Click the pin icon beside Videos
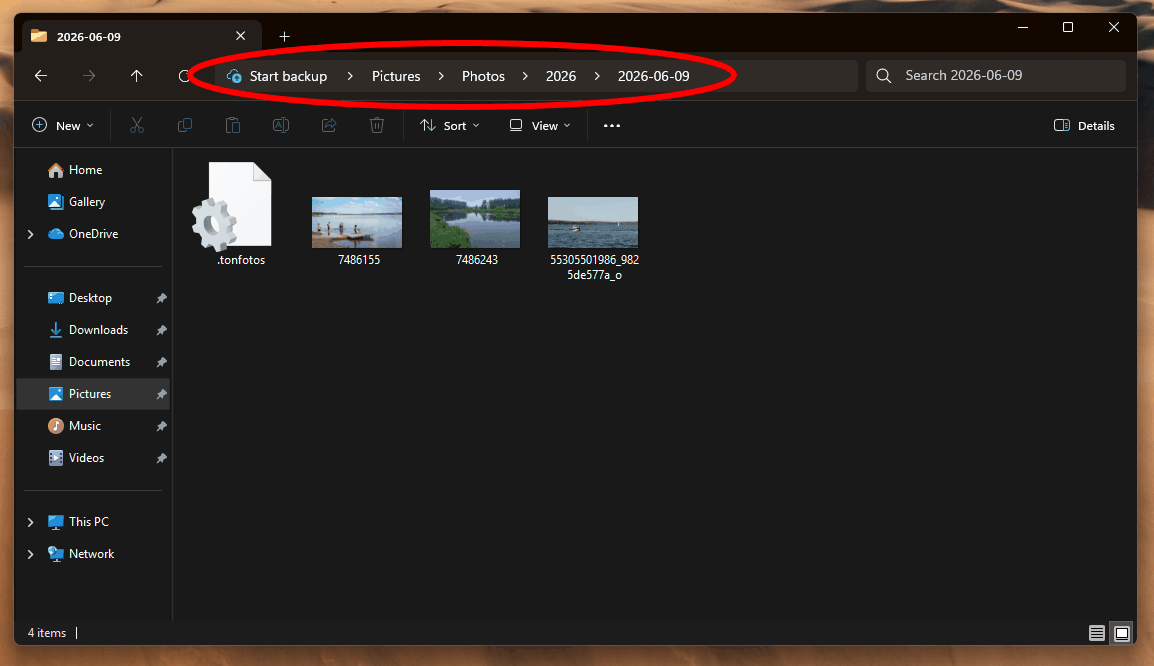The width and height of the screenshot is (1154, 666). point(161,458)
